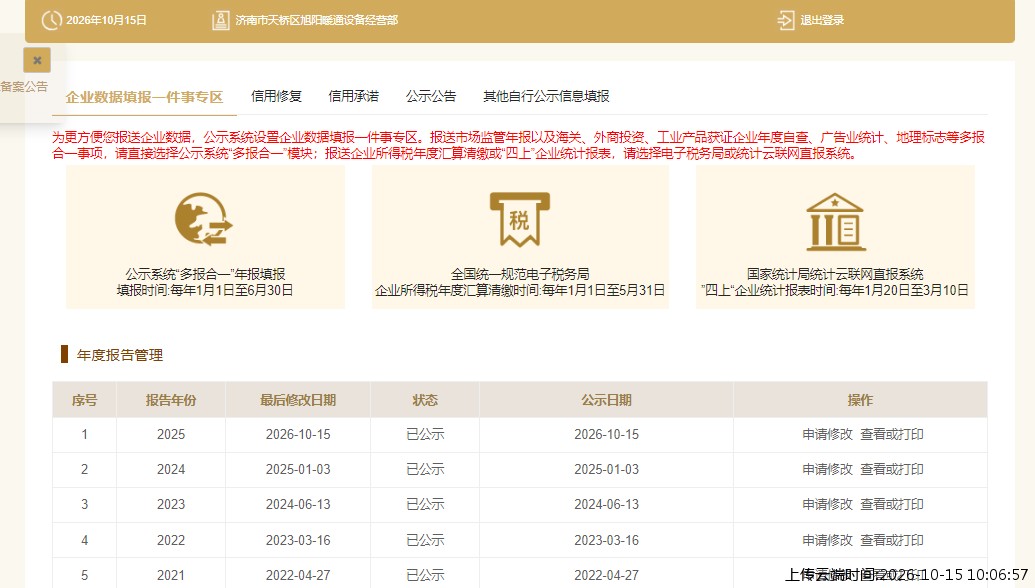Click 查看或打印 for 2023 report
The image size is (1035, 588).
pos(892,504)
